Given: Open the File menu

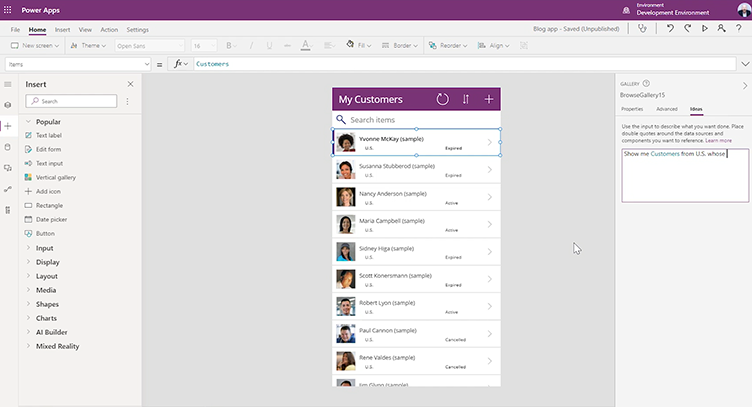Looking at the screenshot, I should point(15,30).
